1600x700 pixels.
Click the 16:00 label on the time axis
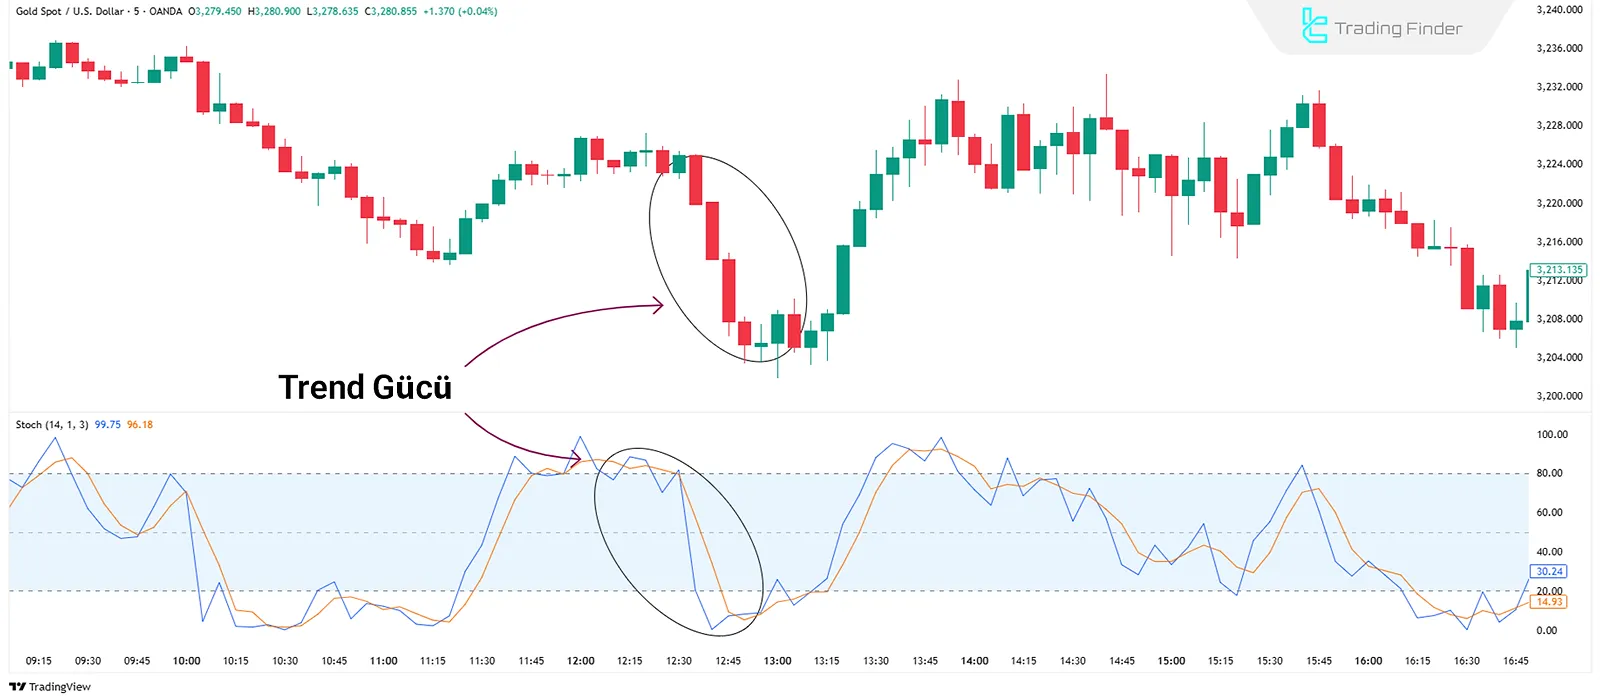tap(1368, 661)
